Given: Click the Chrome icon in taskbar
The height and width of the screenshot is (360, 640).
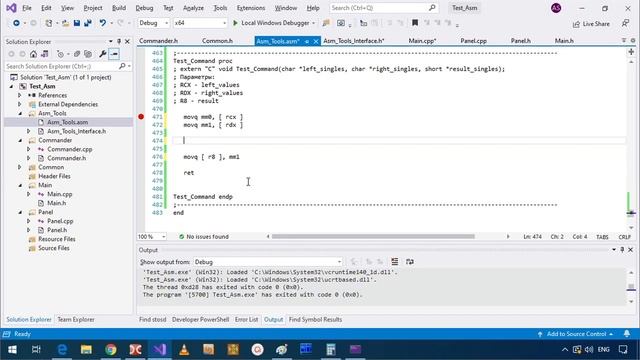Looking at the screenshot, I should [111, 349].
